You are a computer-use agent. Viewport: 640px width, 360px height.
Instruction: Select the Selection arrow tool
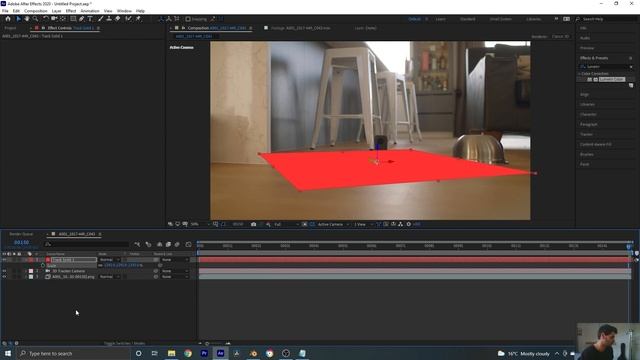pyautogui.click(x=18, y=19)
